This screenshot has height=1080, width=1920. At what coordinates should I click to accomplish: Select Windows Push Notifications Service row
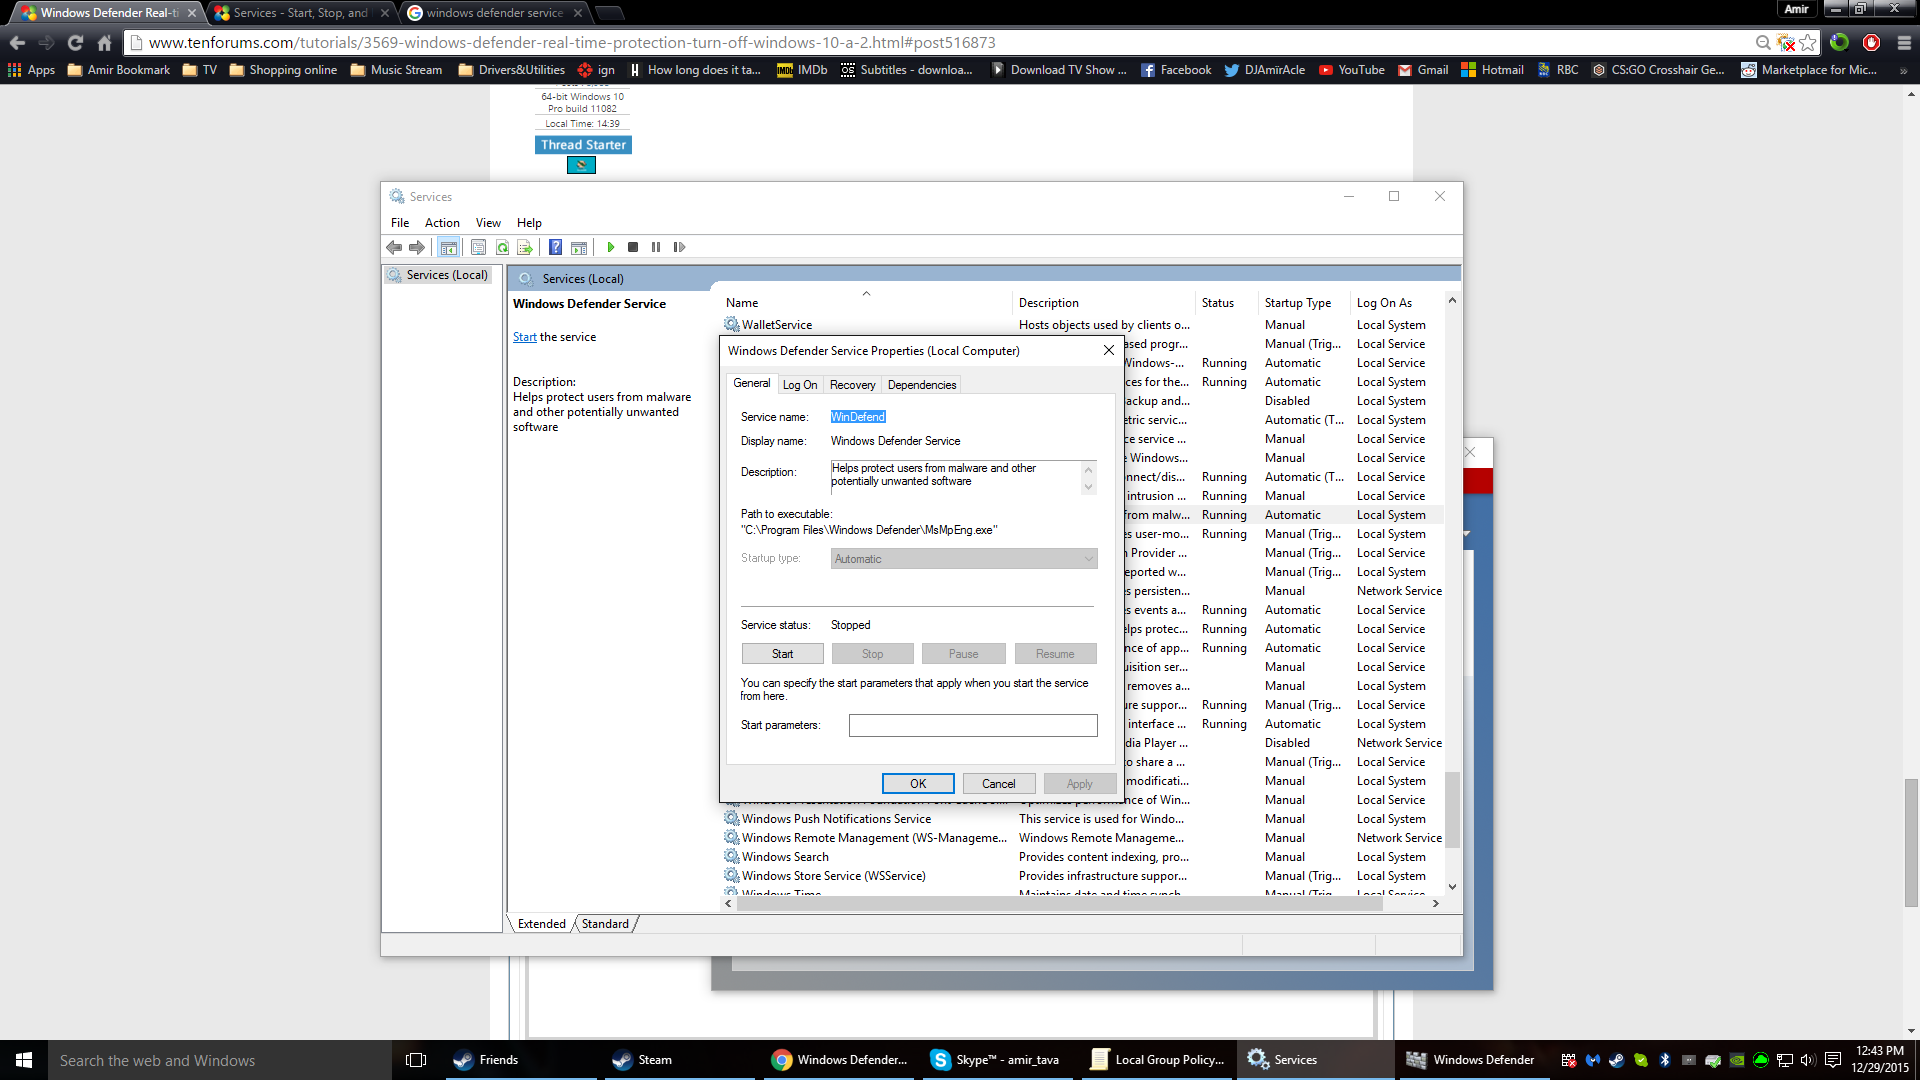pos(1082,819)
